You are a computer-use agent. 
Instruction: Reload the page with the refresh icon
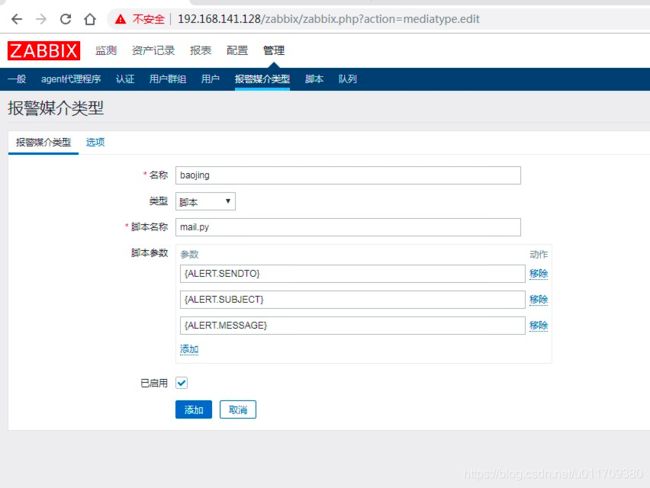pyautogui.click(x=65, y=19)
